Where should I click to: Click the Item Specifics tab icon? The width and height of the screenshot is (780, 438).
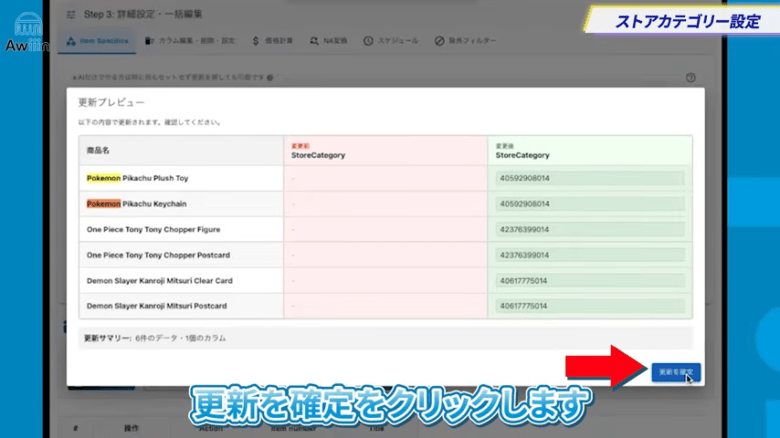pos(71,41)
